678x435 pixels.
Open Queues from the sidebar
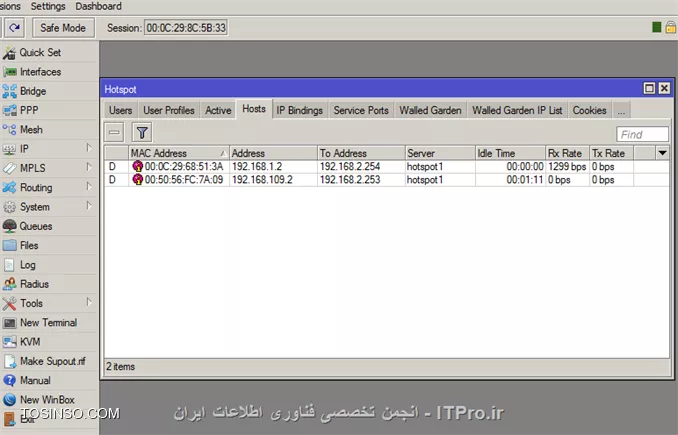(x=36, y=226)
